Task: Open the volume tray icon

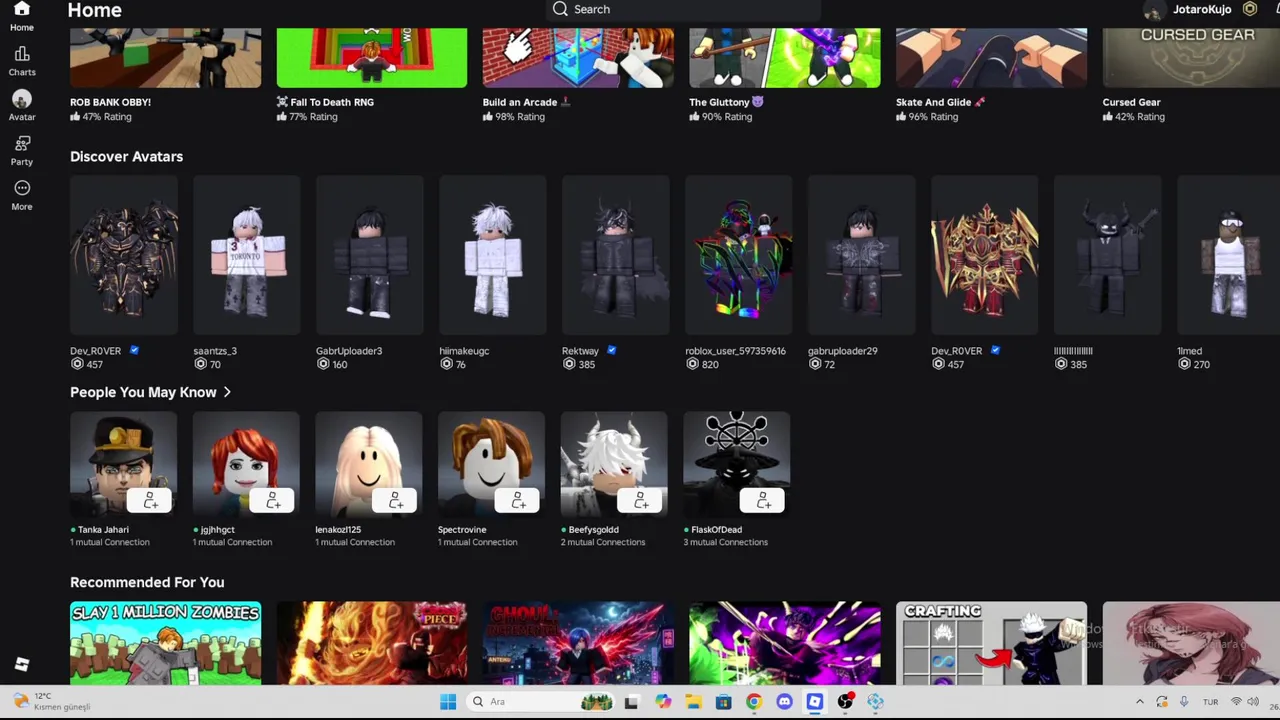Action: coord(1254,702)
